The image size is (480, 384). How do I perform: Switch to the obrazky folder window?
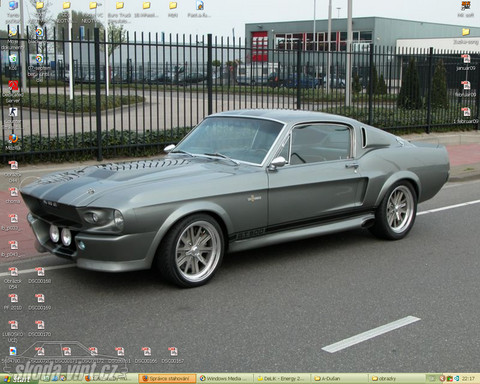coord(397,379)
